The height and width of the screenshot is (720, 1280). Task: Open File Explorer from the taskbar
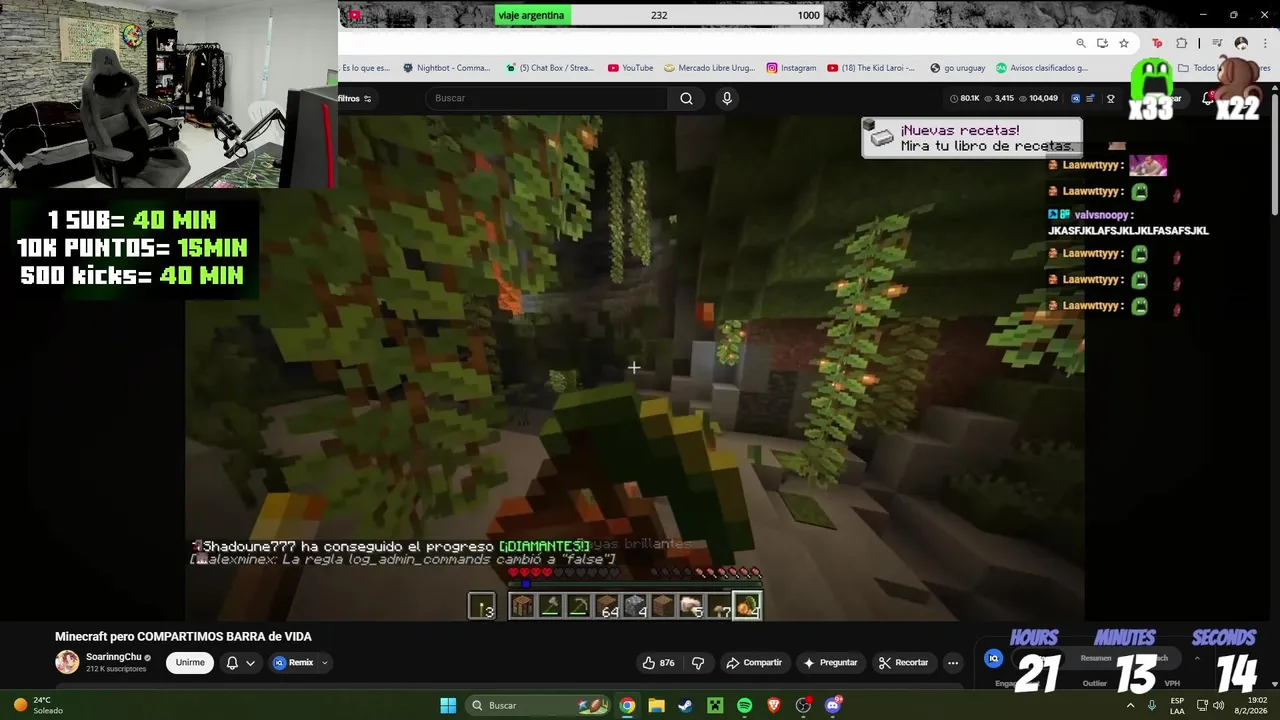pos(656,705)
